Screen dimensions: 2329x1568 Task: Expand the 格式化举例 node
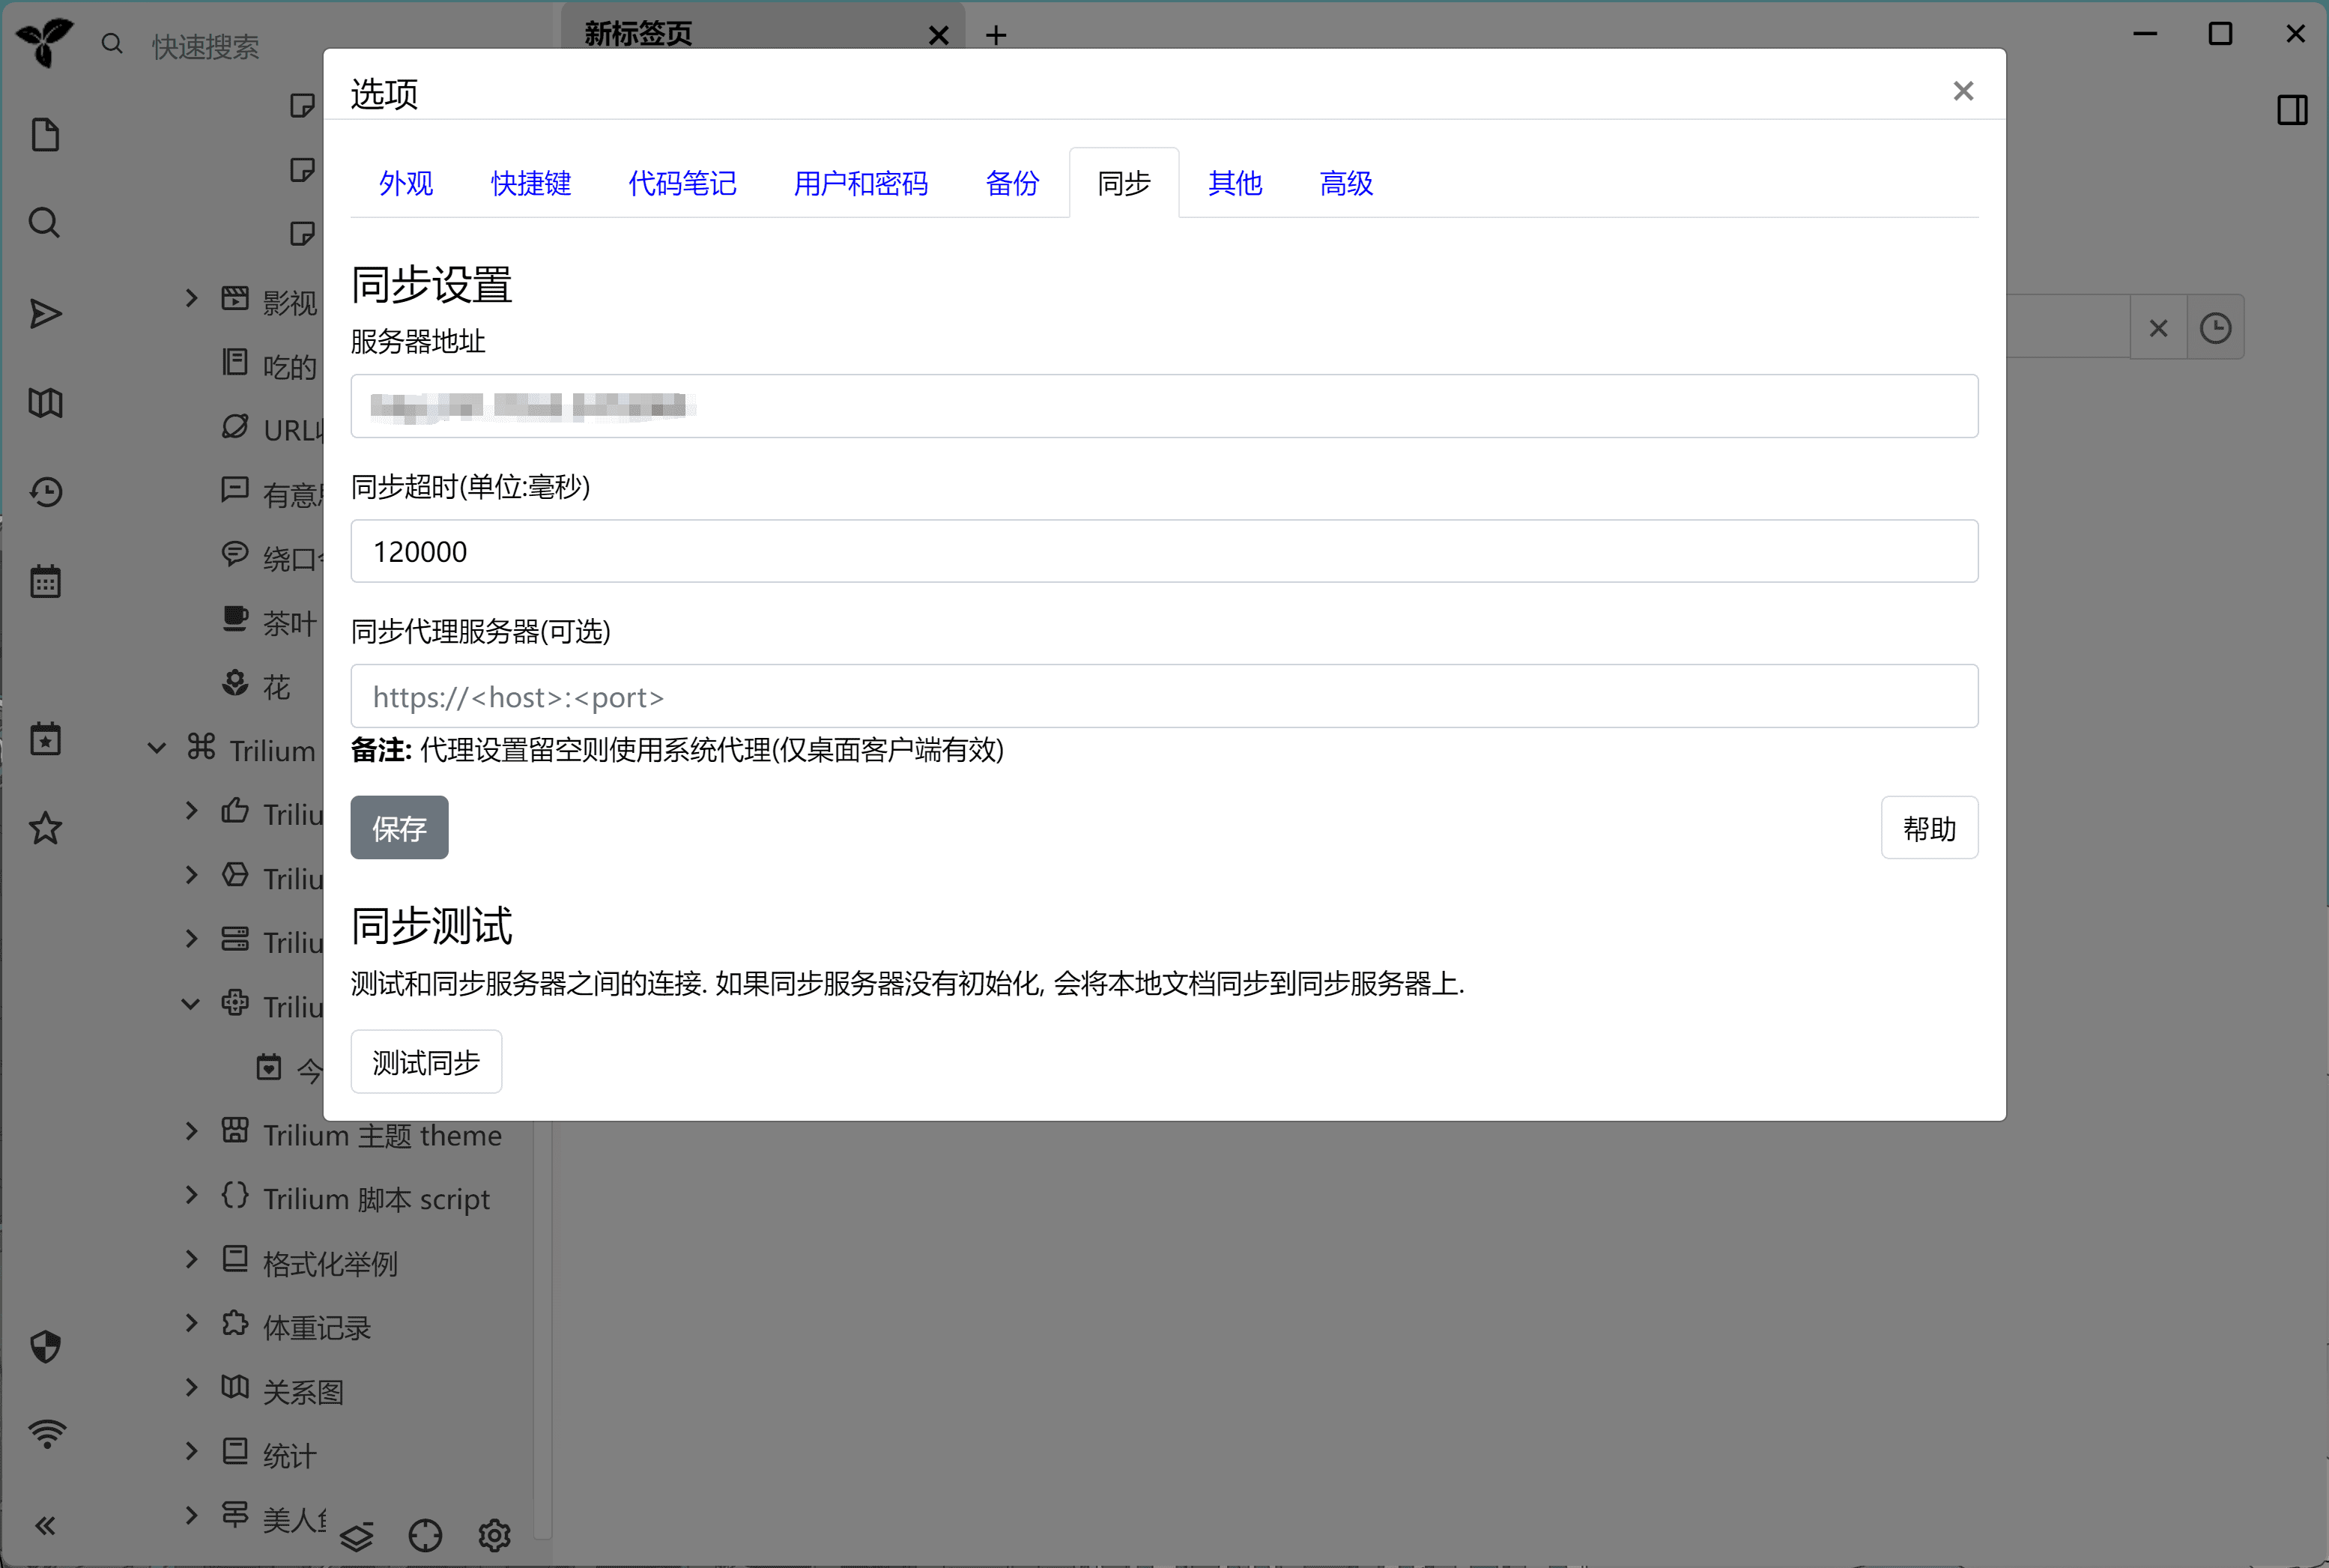click(x=191, y=1259)
